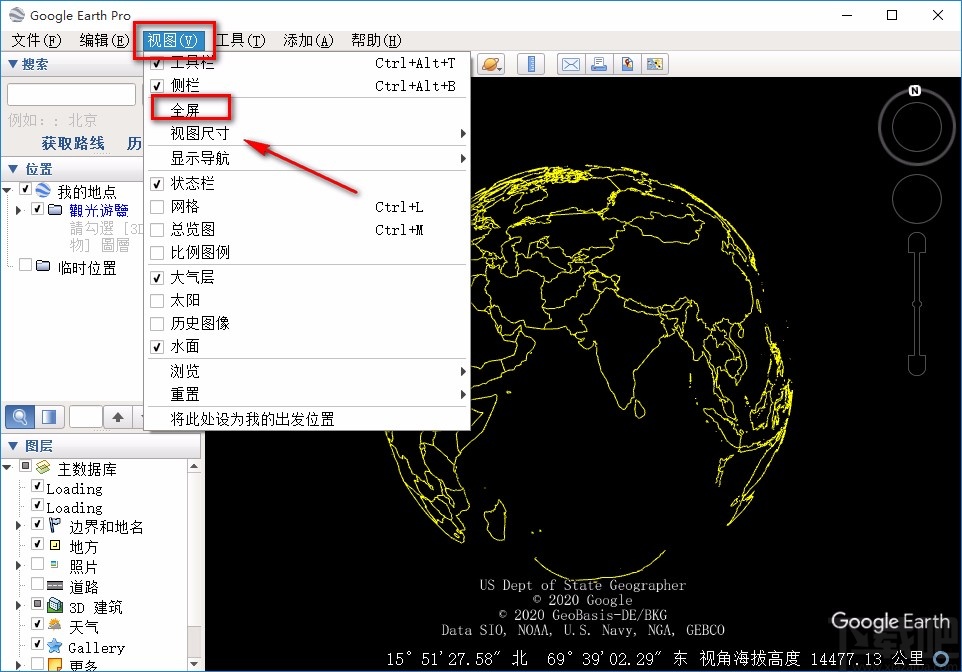Click the 边界和地名 flag icon
Image resolution: width=962 pixels, height=672 pixels.
(x=55, y=525)
